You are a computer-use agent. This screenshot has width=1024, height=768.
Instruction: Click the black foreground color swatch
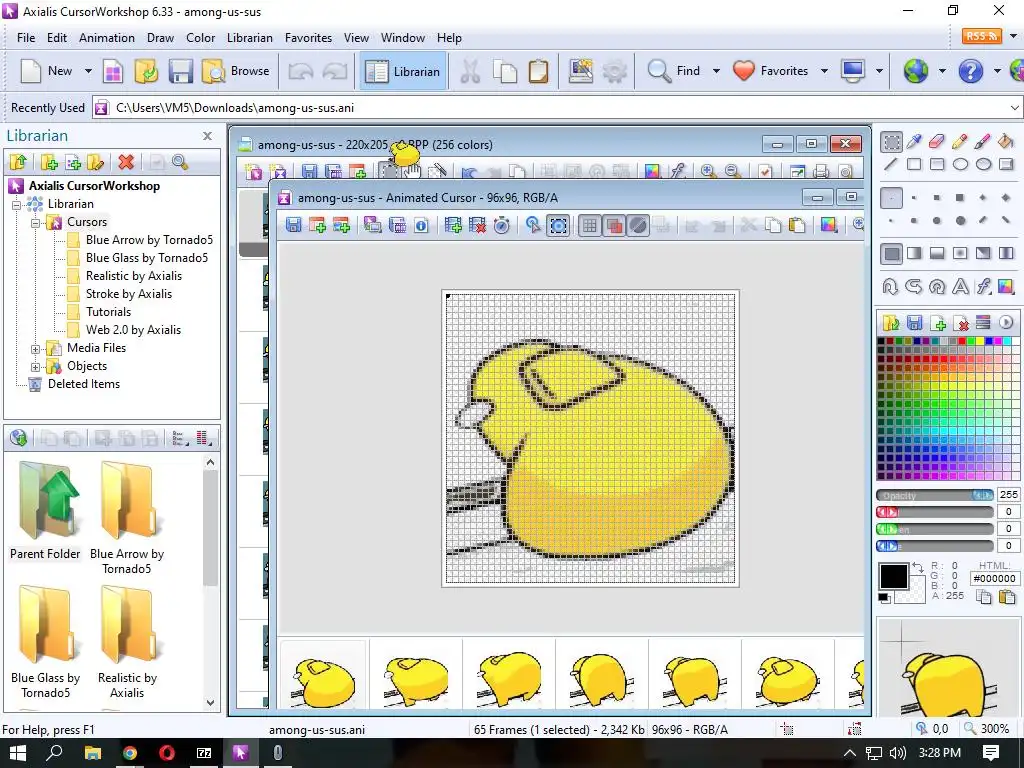[893, 577]
